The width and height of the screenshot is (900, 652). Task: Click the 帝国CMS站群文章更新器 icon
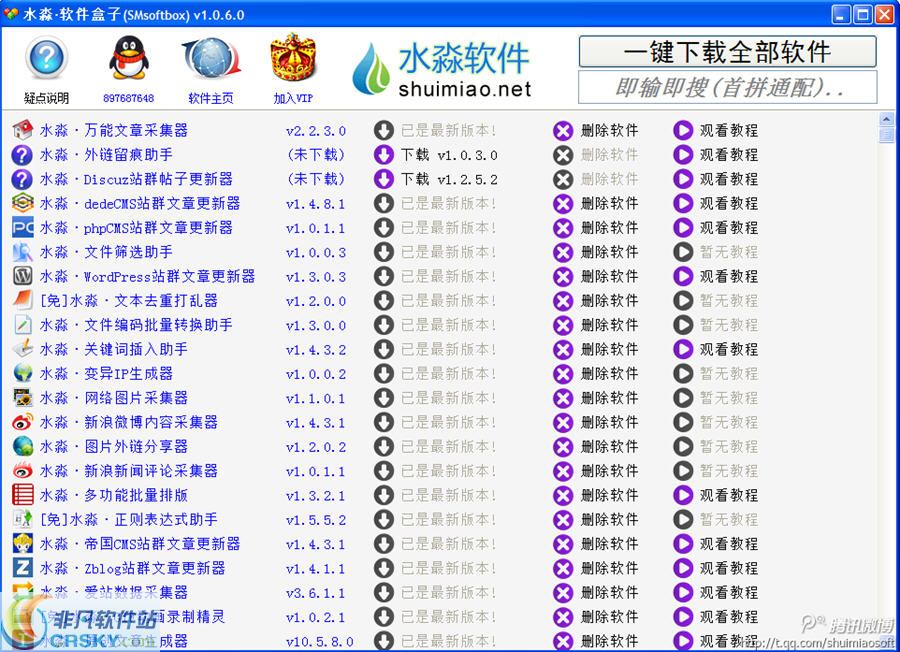pyautogui.click(x=22, y=544)
